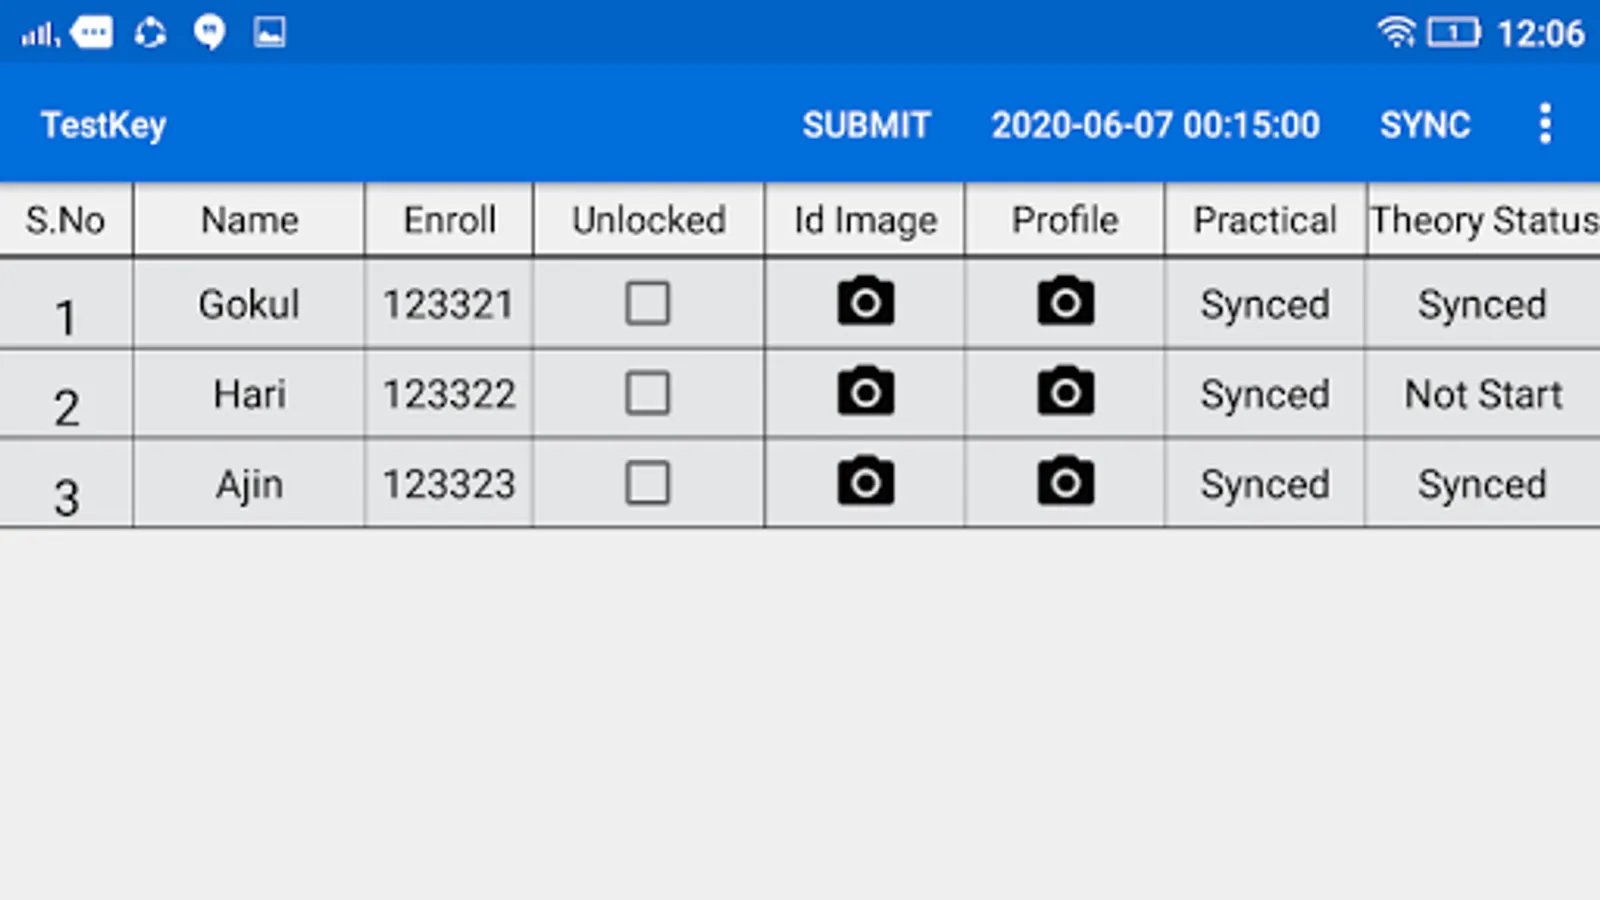Tap the date-time 2020-06-07 00:15:00
This screenshot has height=900, width=1600.
pyautogui.click(x=1155, y=125)
